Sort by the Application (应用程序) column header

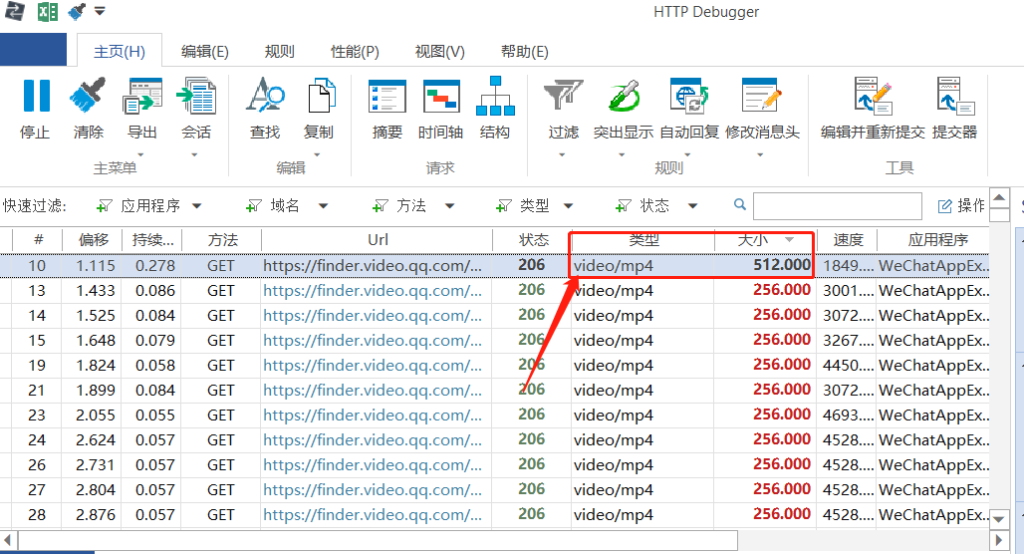pos(934,240)
